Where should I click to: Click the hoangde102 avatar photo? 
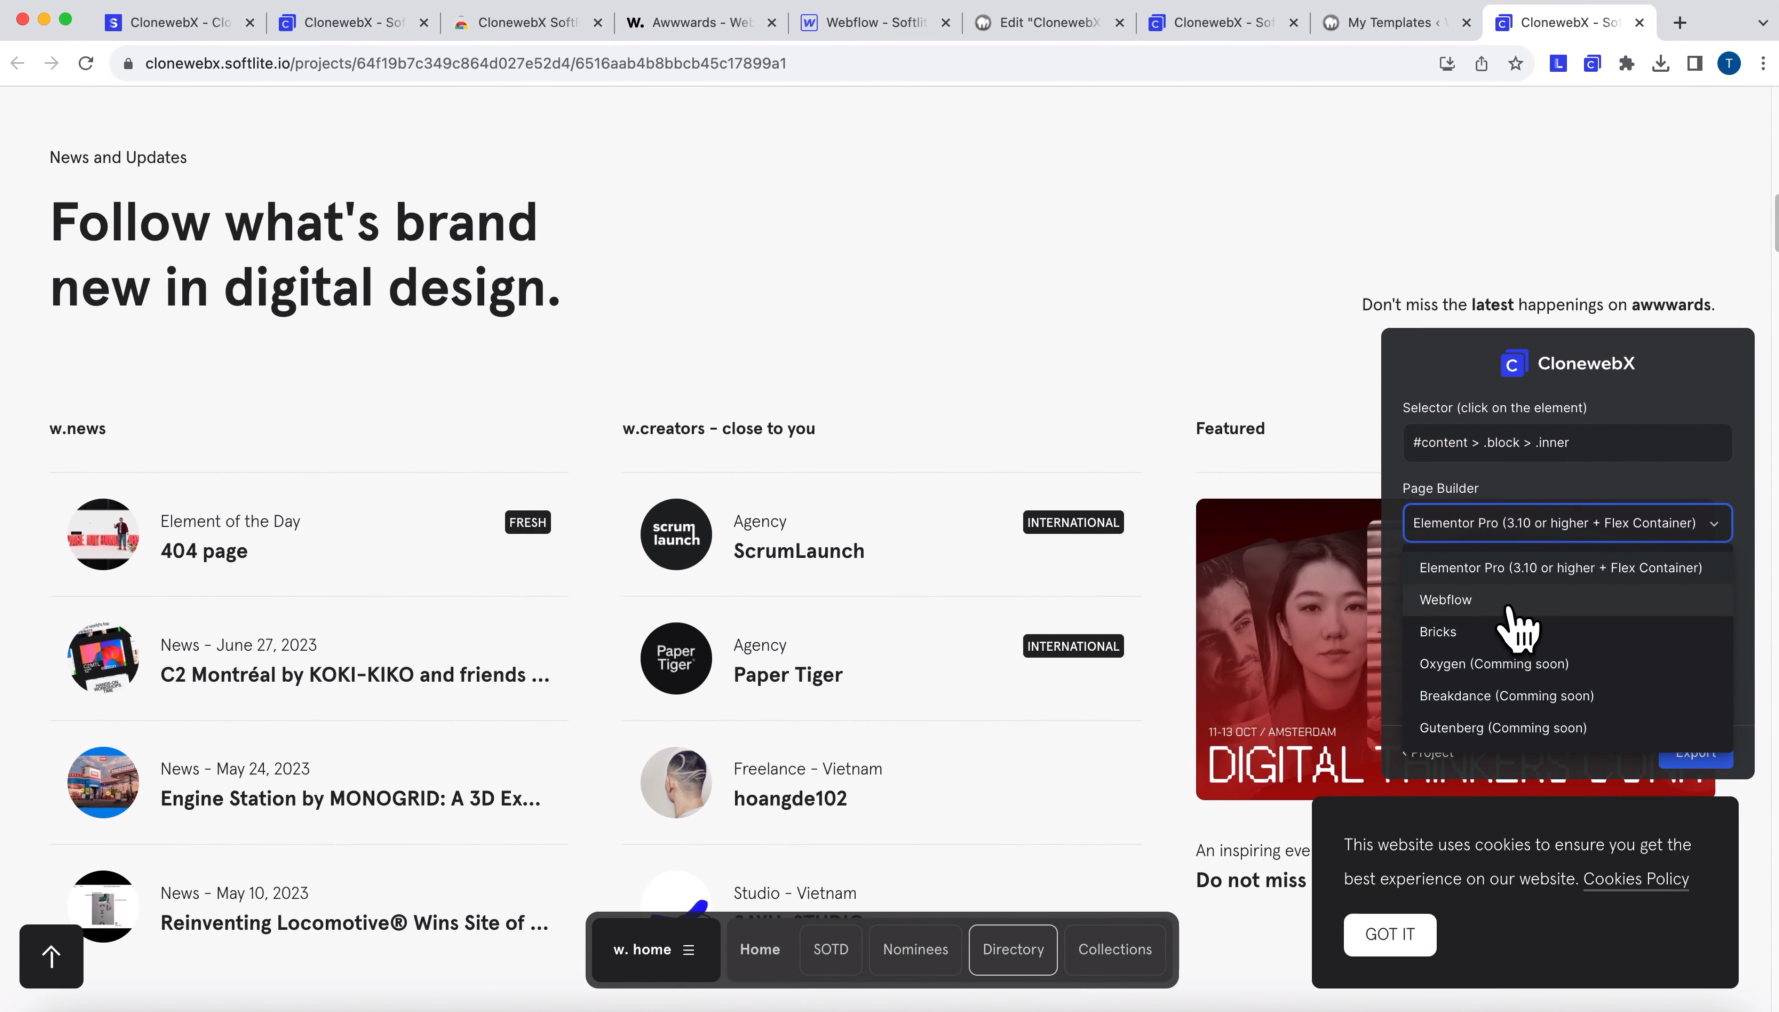(x=676, y=782)
